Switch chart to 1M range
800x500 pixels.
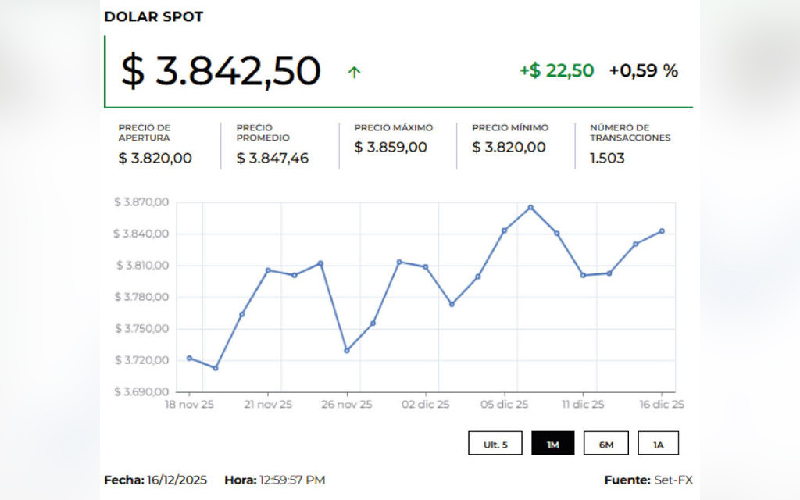click(552, 445)
